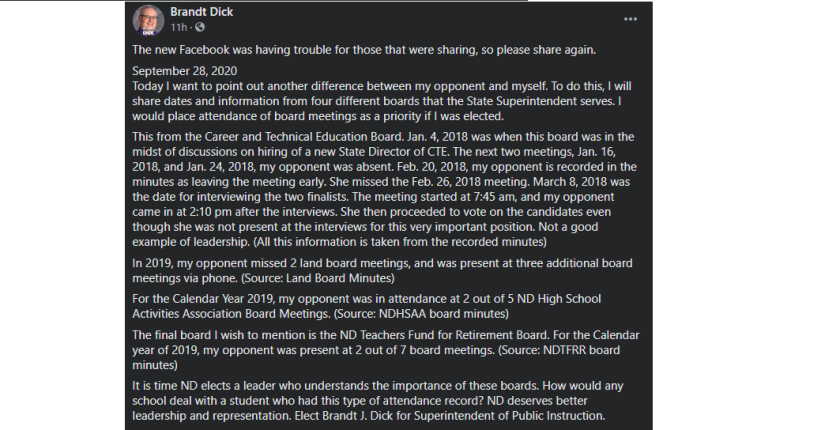Click the paragraph on 2019 land board meetings
Viewport: 840px width, 430px height.
tap(382, 270)
